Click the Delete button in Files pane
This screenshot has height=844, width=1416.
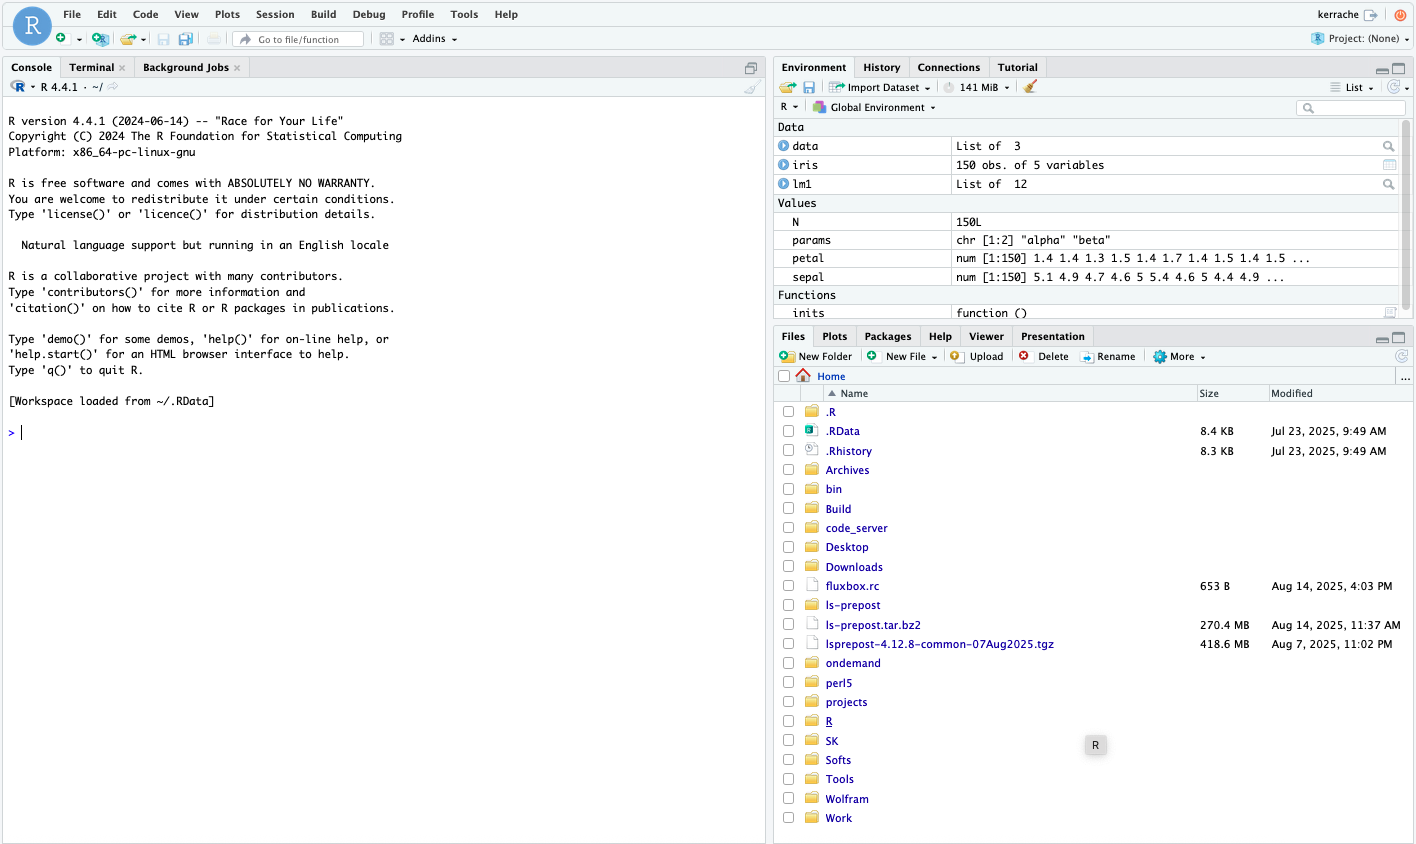point(1044,356)
